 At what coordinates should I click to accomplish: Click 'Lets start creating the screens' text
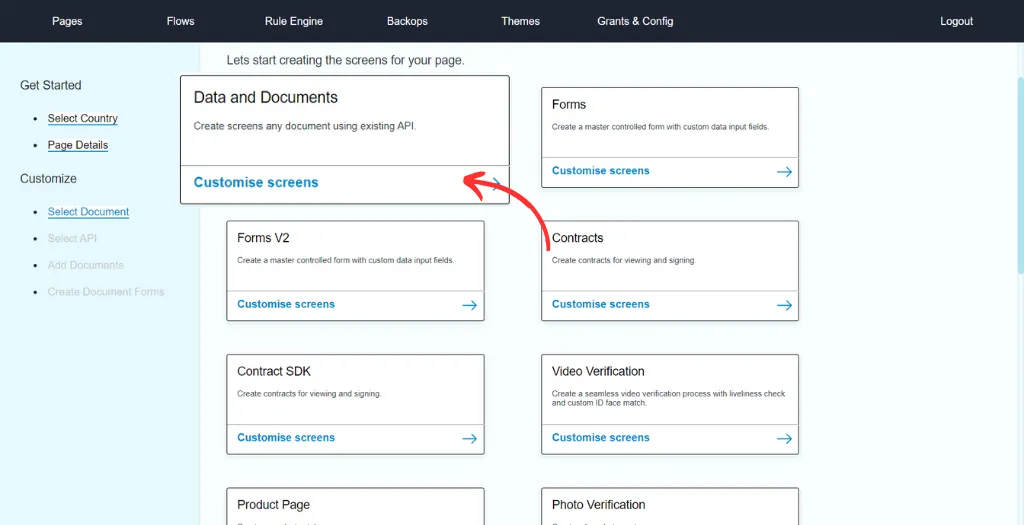[x=345, y=60]
